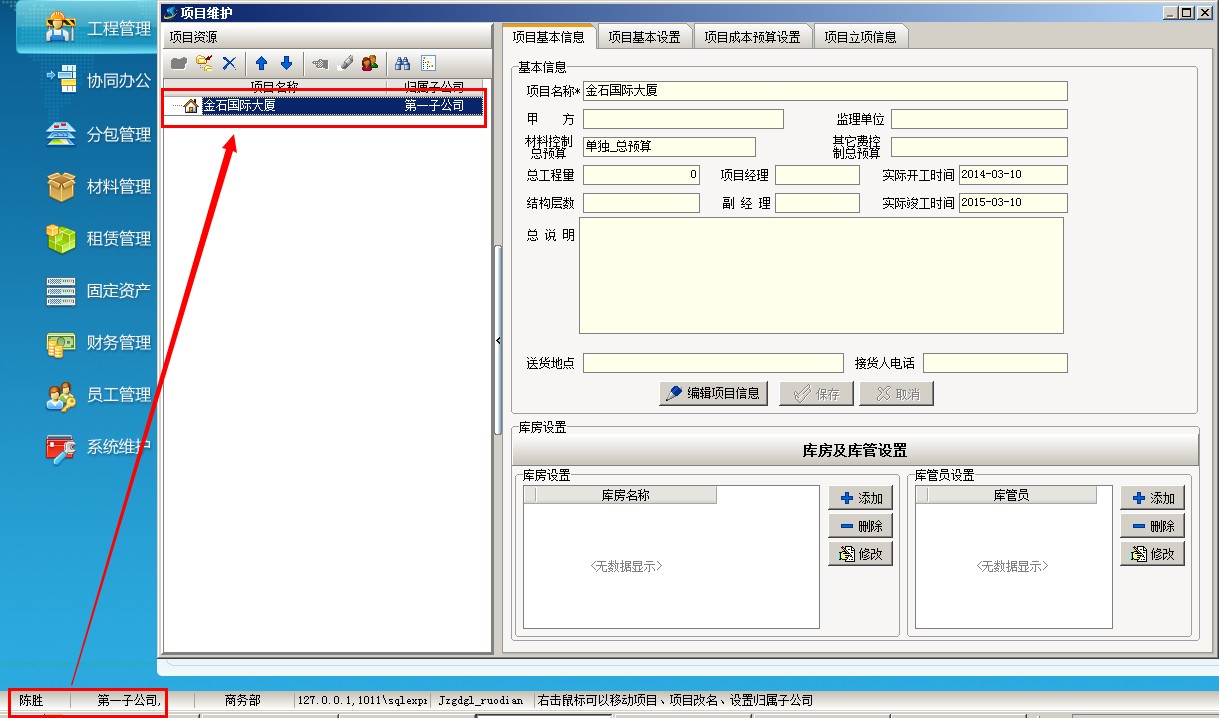Click the blue X delete icon in project toolbar

point(230,63)
